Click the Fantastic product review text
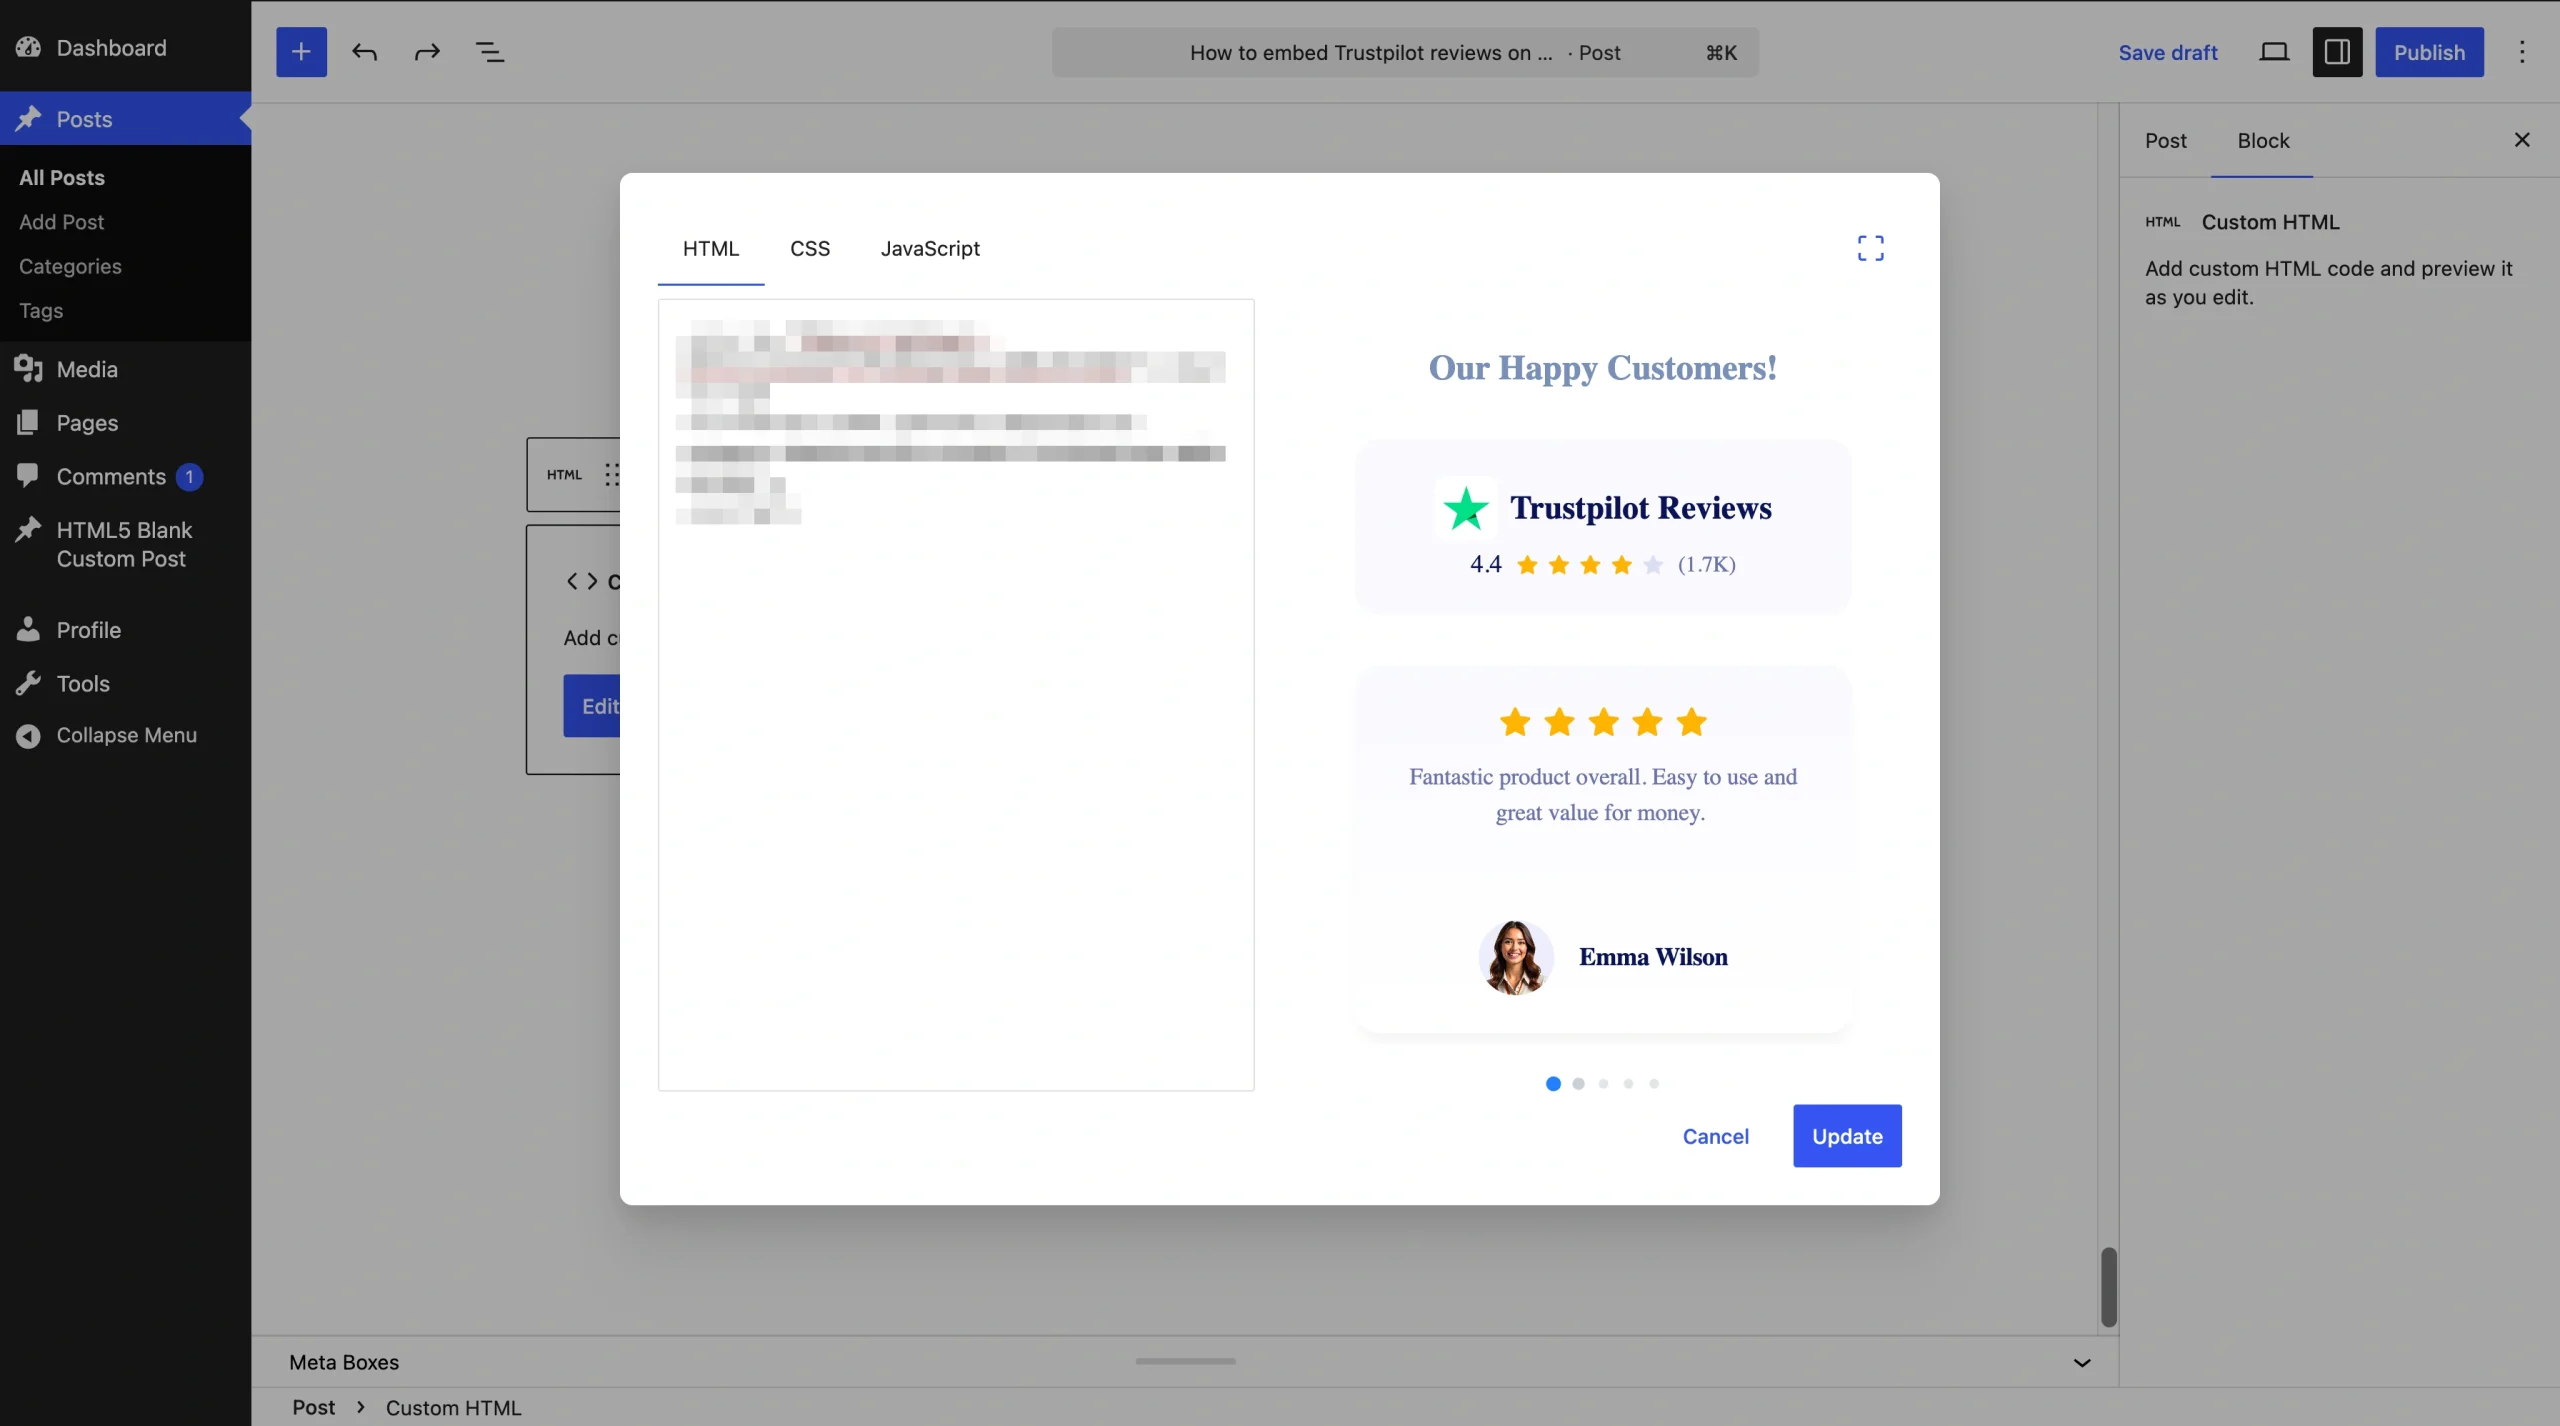 click(1602, 795)
